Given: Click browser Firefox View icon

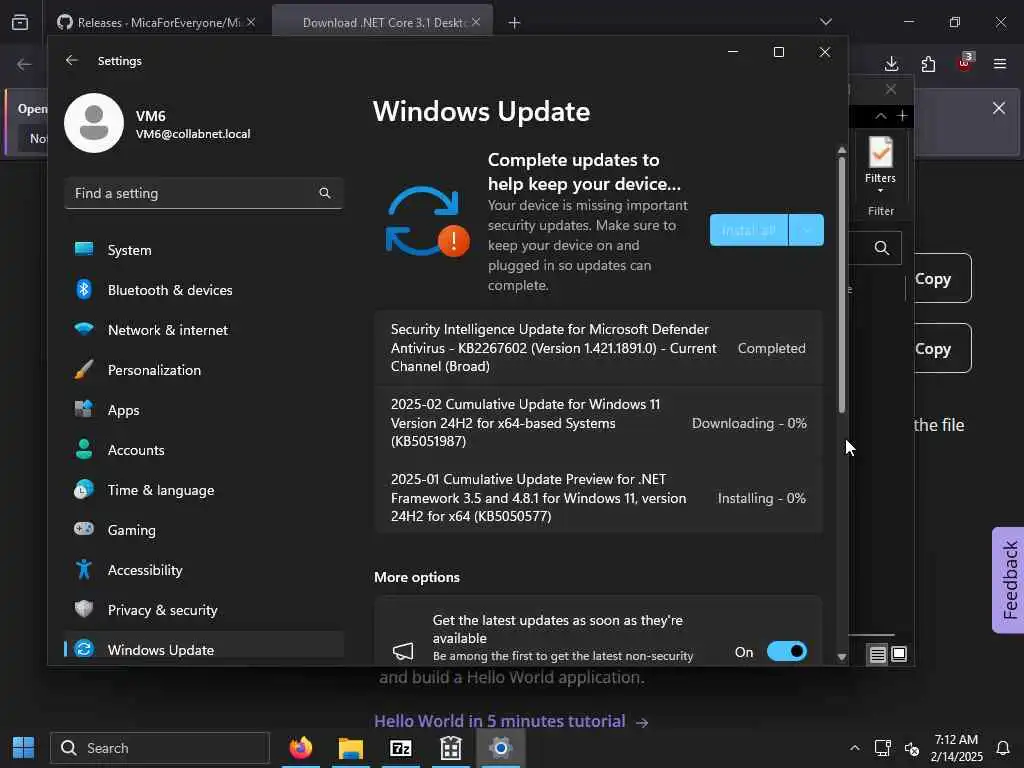Looking at the screenshot, I should [20, 22].
